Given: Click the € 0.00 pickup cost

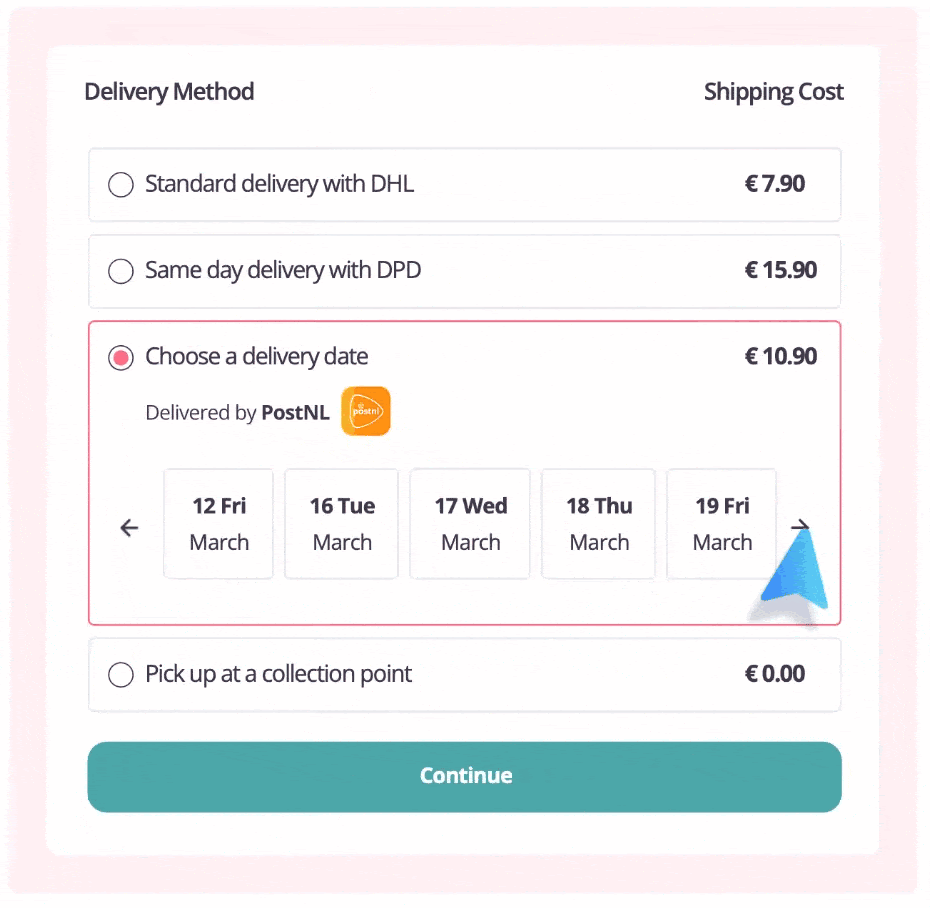Looking at the screenshot, I should click(x=775, y=674).
